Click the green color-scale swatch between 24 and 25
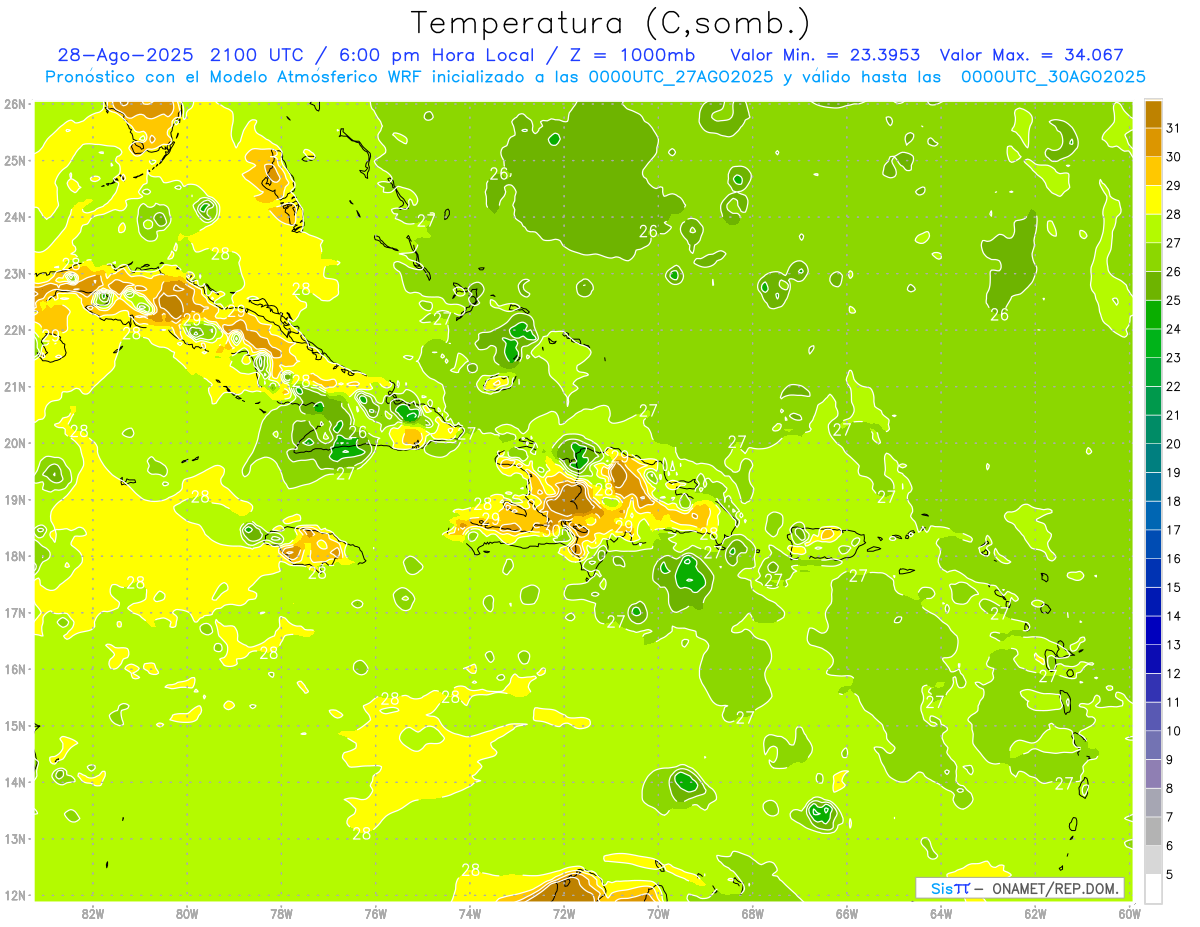 pos(1153,315)
